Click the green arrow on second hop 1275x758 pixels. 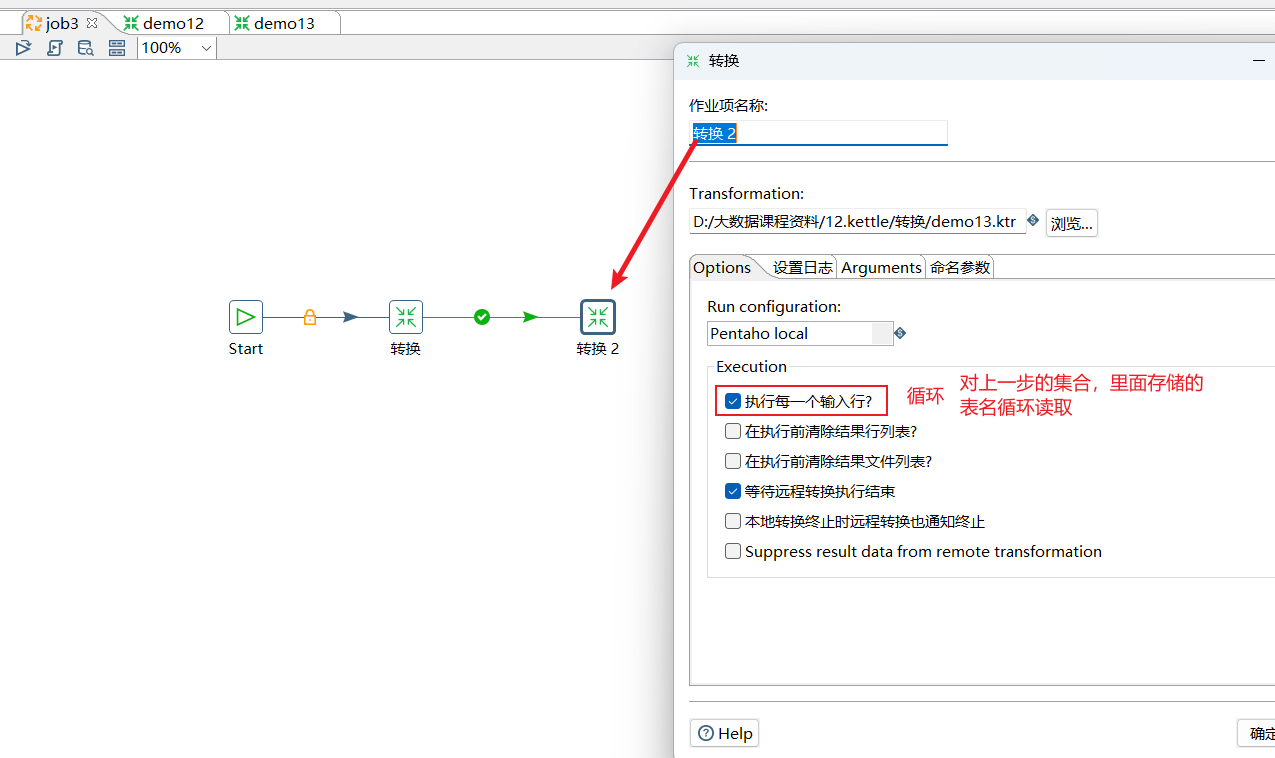click(531, 317)
